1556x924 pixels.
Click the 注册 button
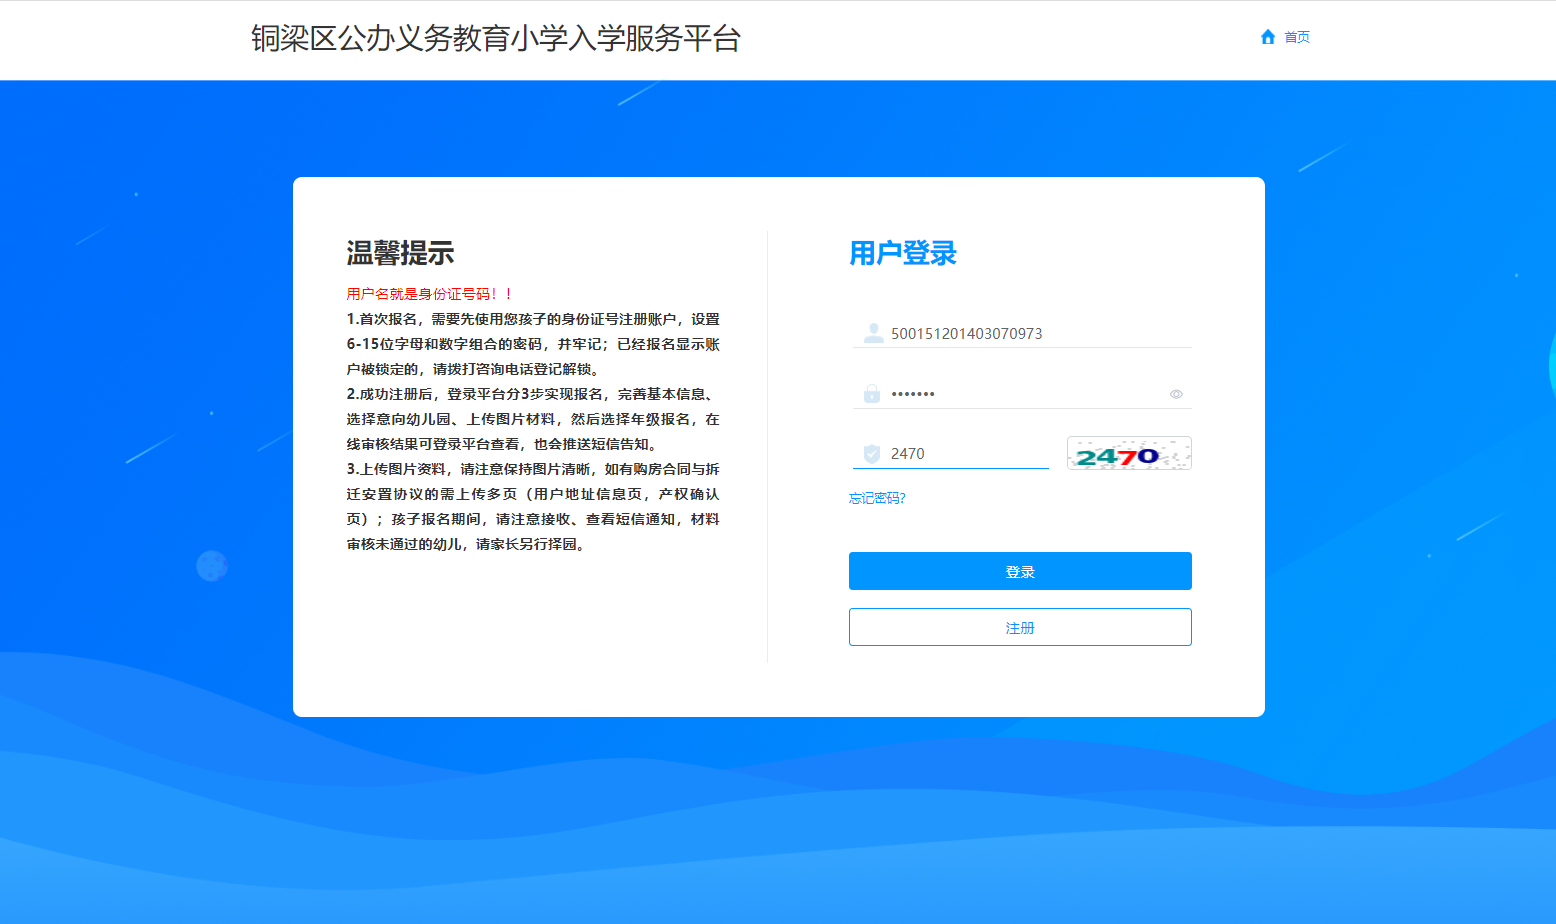click(x=1020, y=627)
